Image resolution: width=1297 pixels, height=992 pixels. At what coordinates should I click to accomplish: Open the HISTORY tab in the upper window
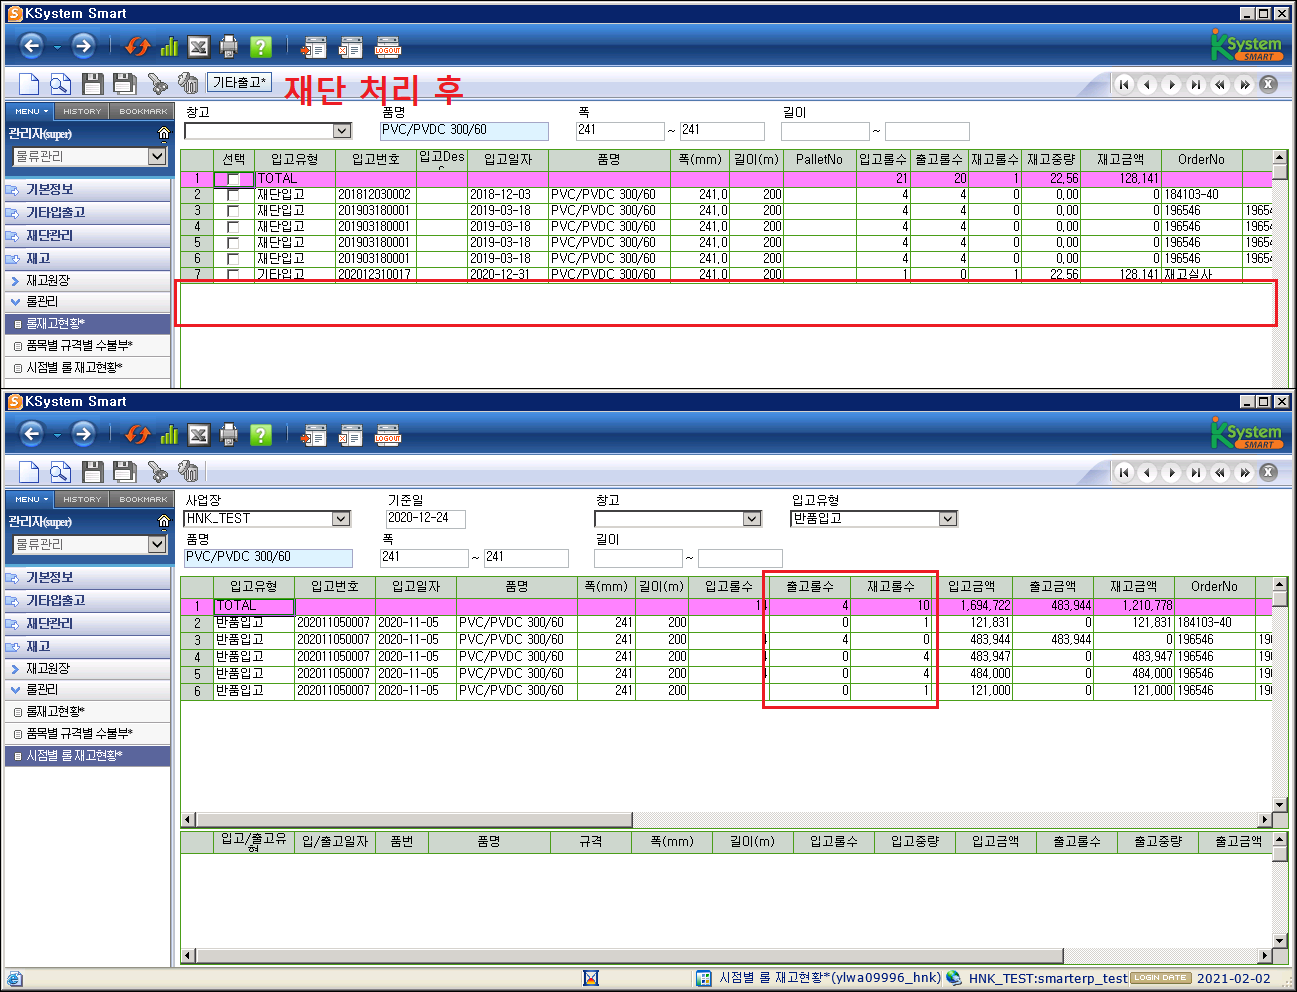(82, 111)
